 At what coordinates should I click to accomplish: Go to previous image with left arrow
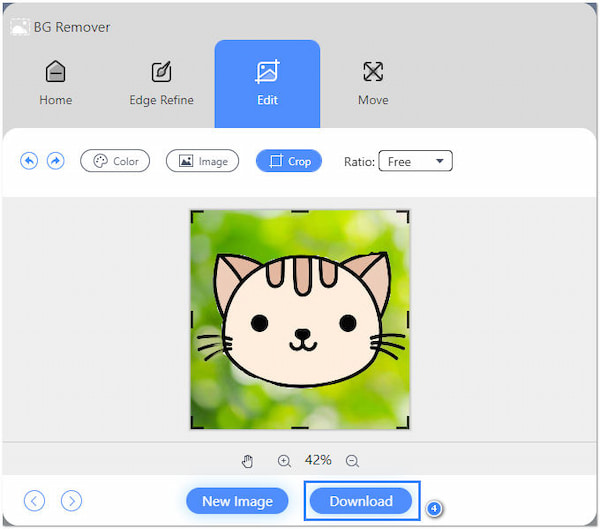(x=35, y=501)
